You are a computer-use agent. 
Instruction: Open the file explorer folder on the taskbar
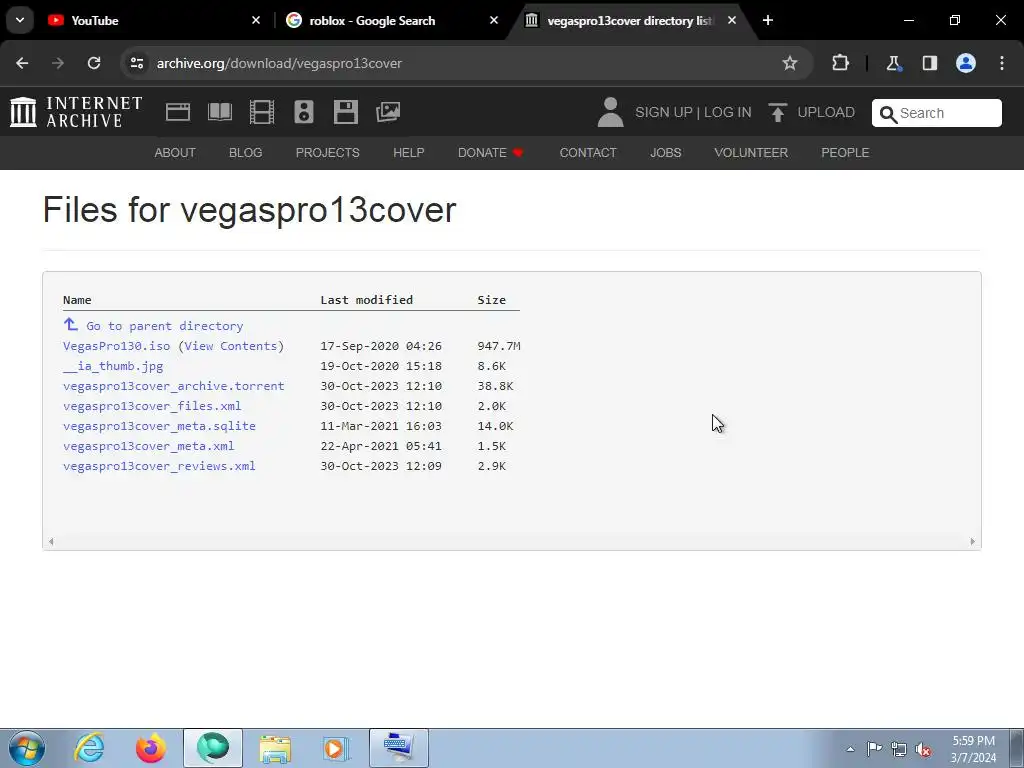275,748
